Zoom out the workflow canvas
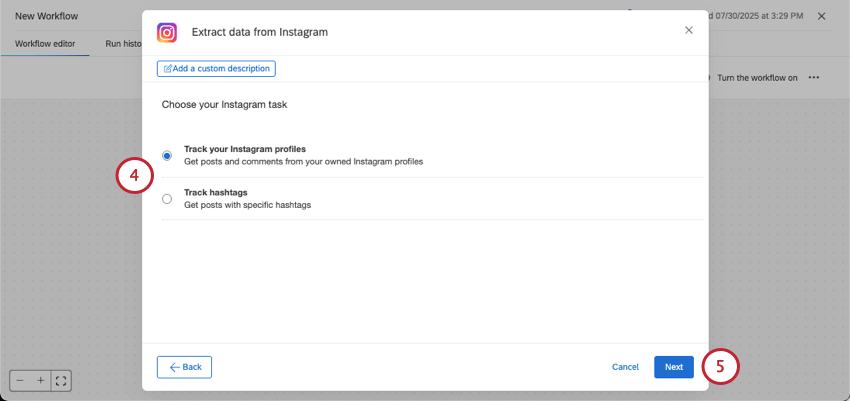Screen dimensions: 850x401 point(22,380)
